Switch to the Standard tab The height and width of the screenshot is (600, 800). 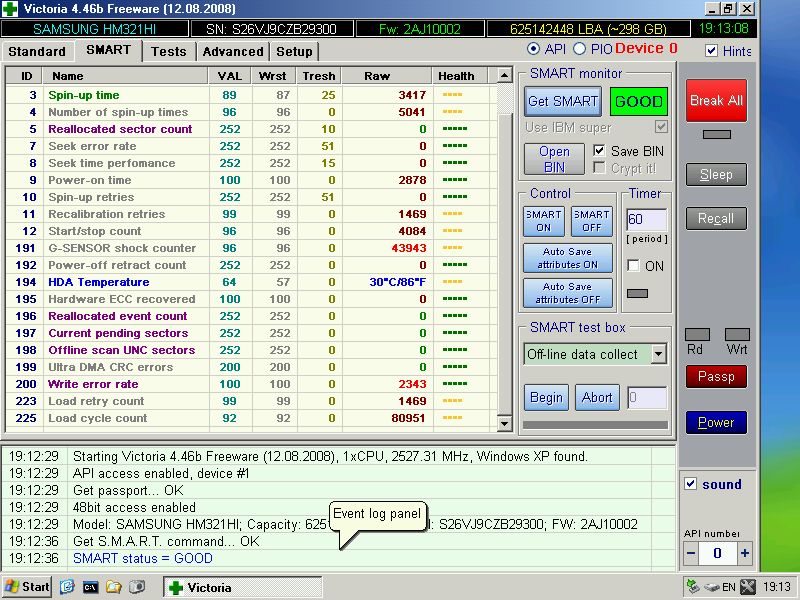tap(37, 52)
